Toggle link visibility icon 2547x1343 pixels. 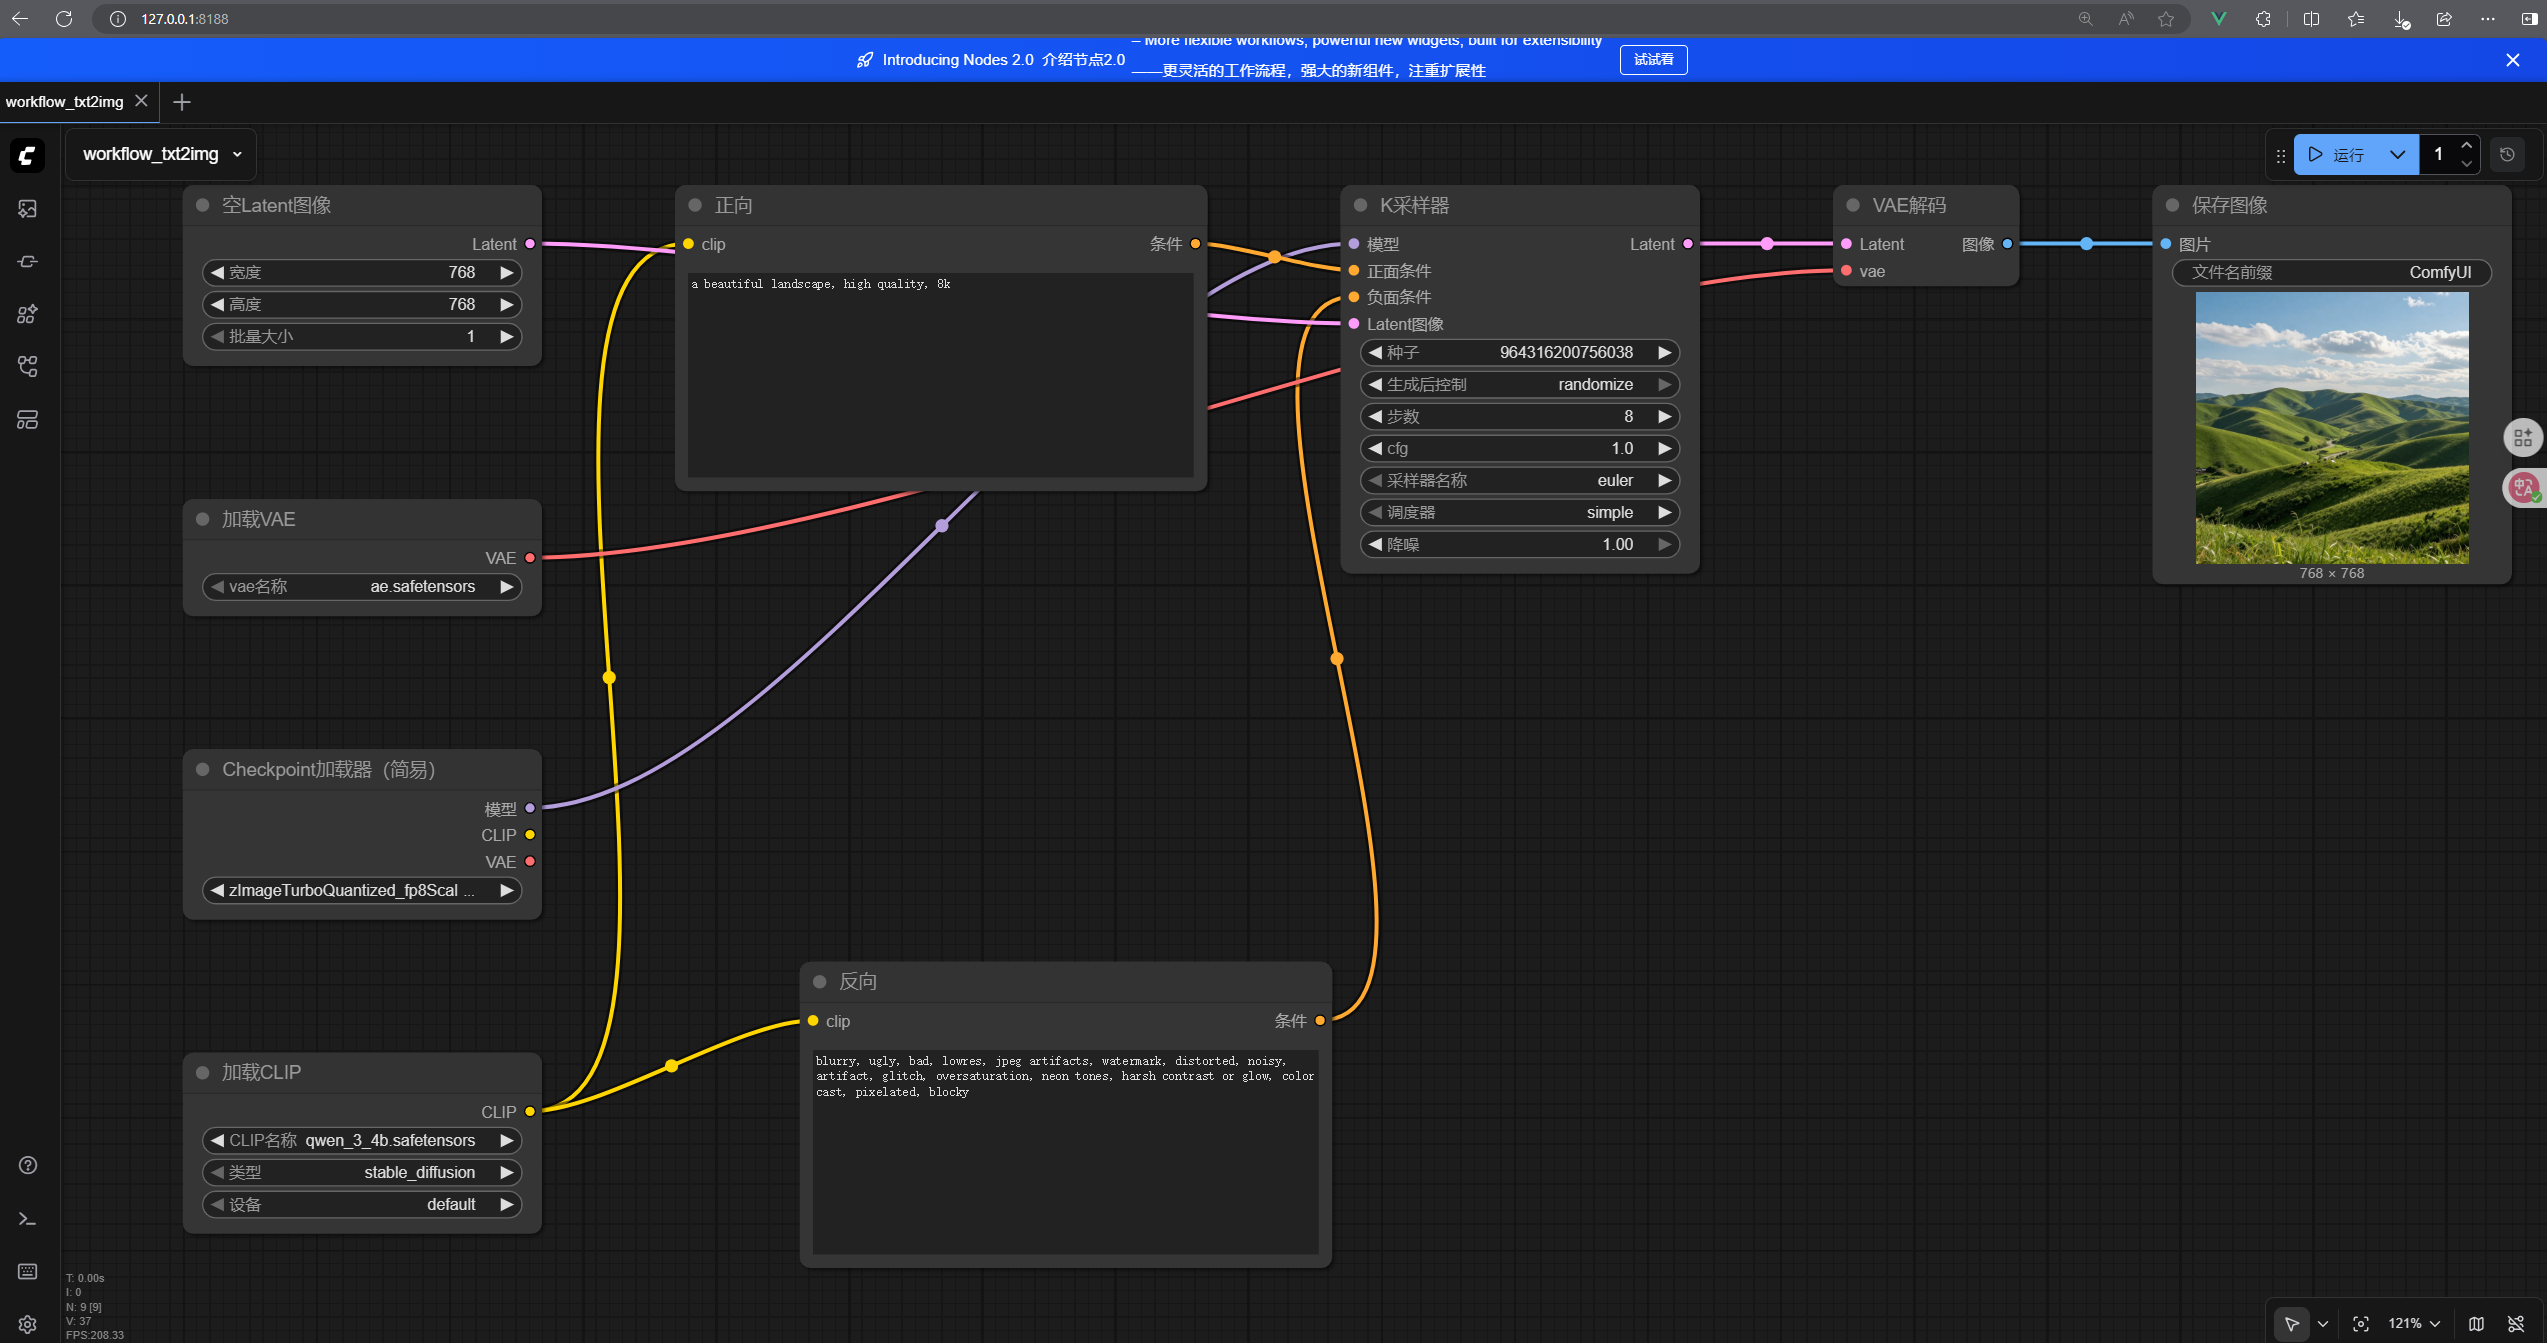(2516, 1323)
